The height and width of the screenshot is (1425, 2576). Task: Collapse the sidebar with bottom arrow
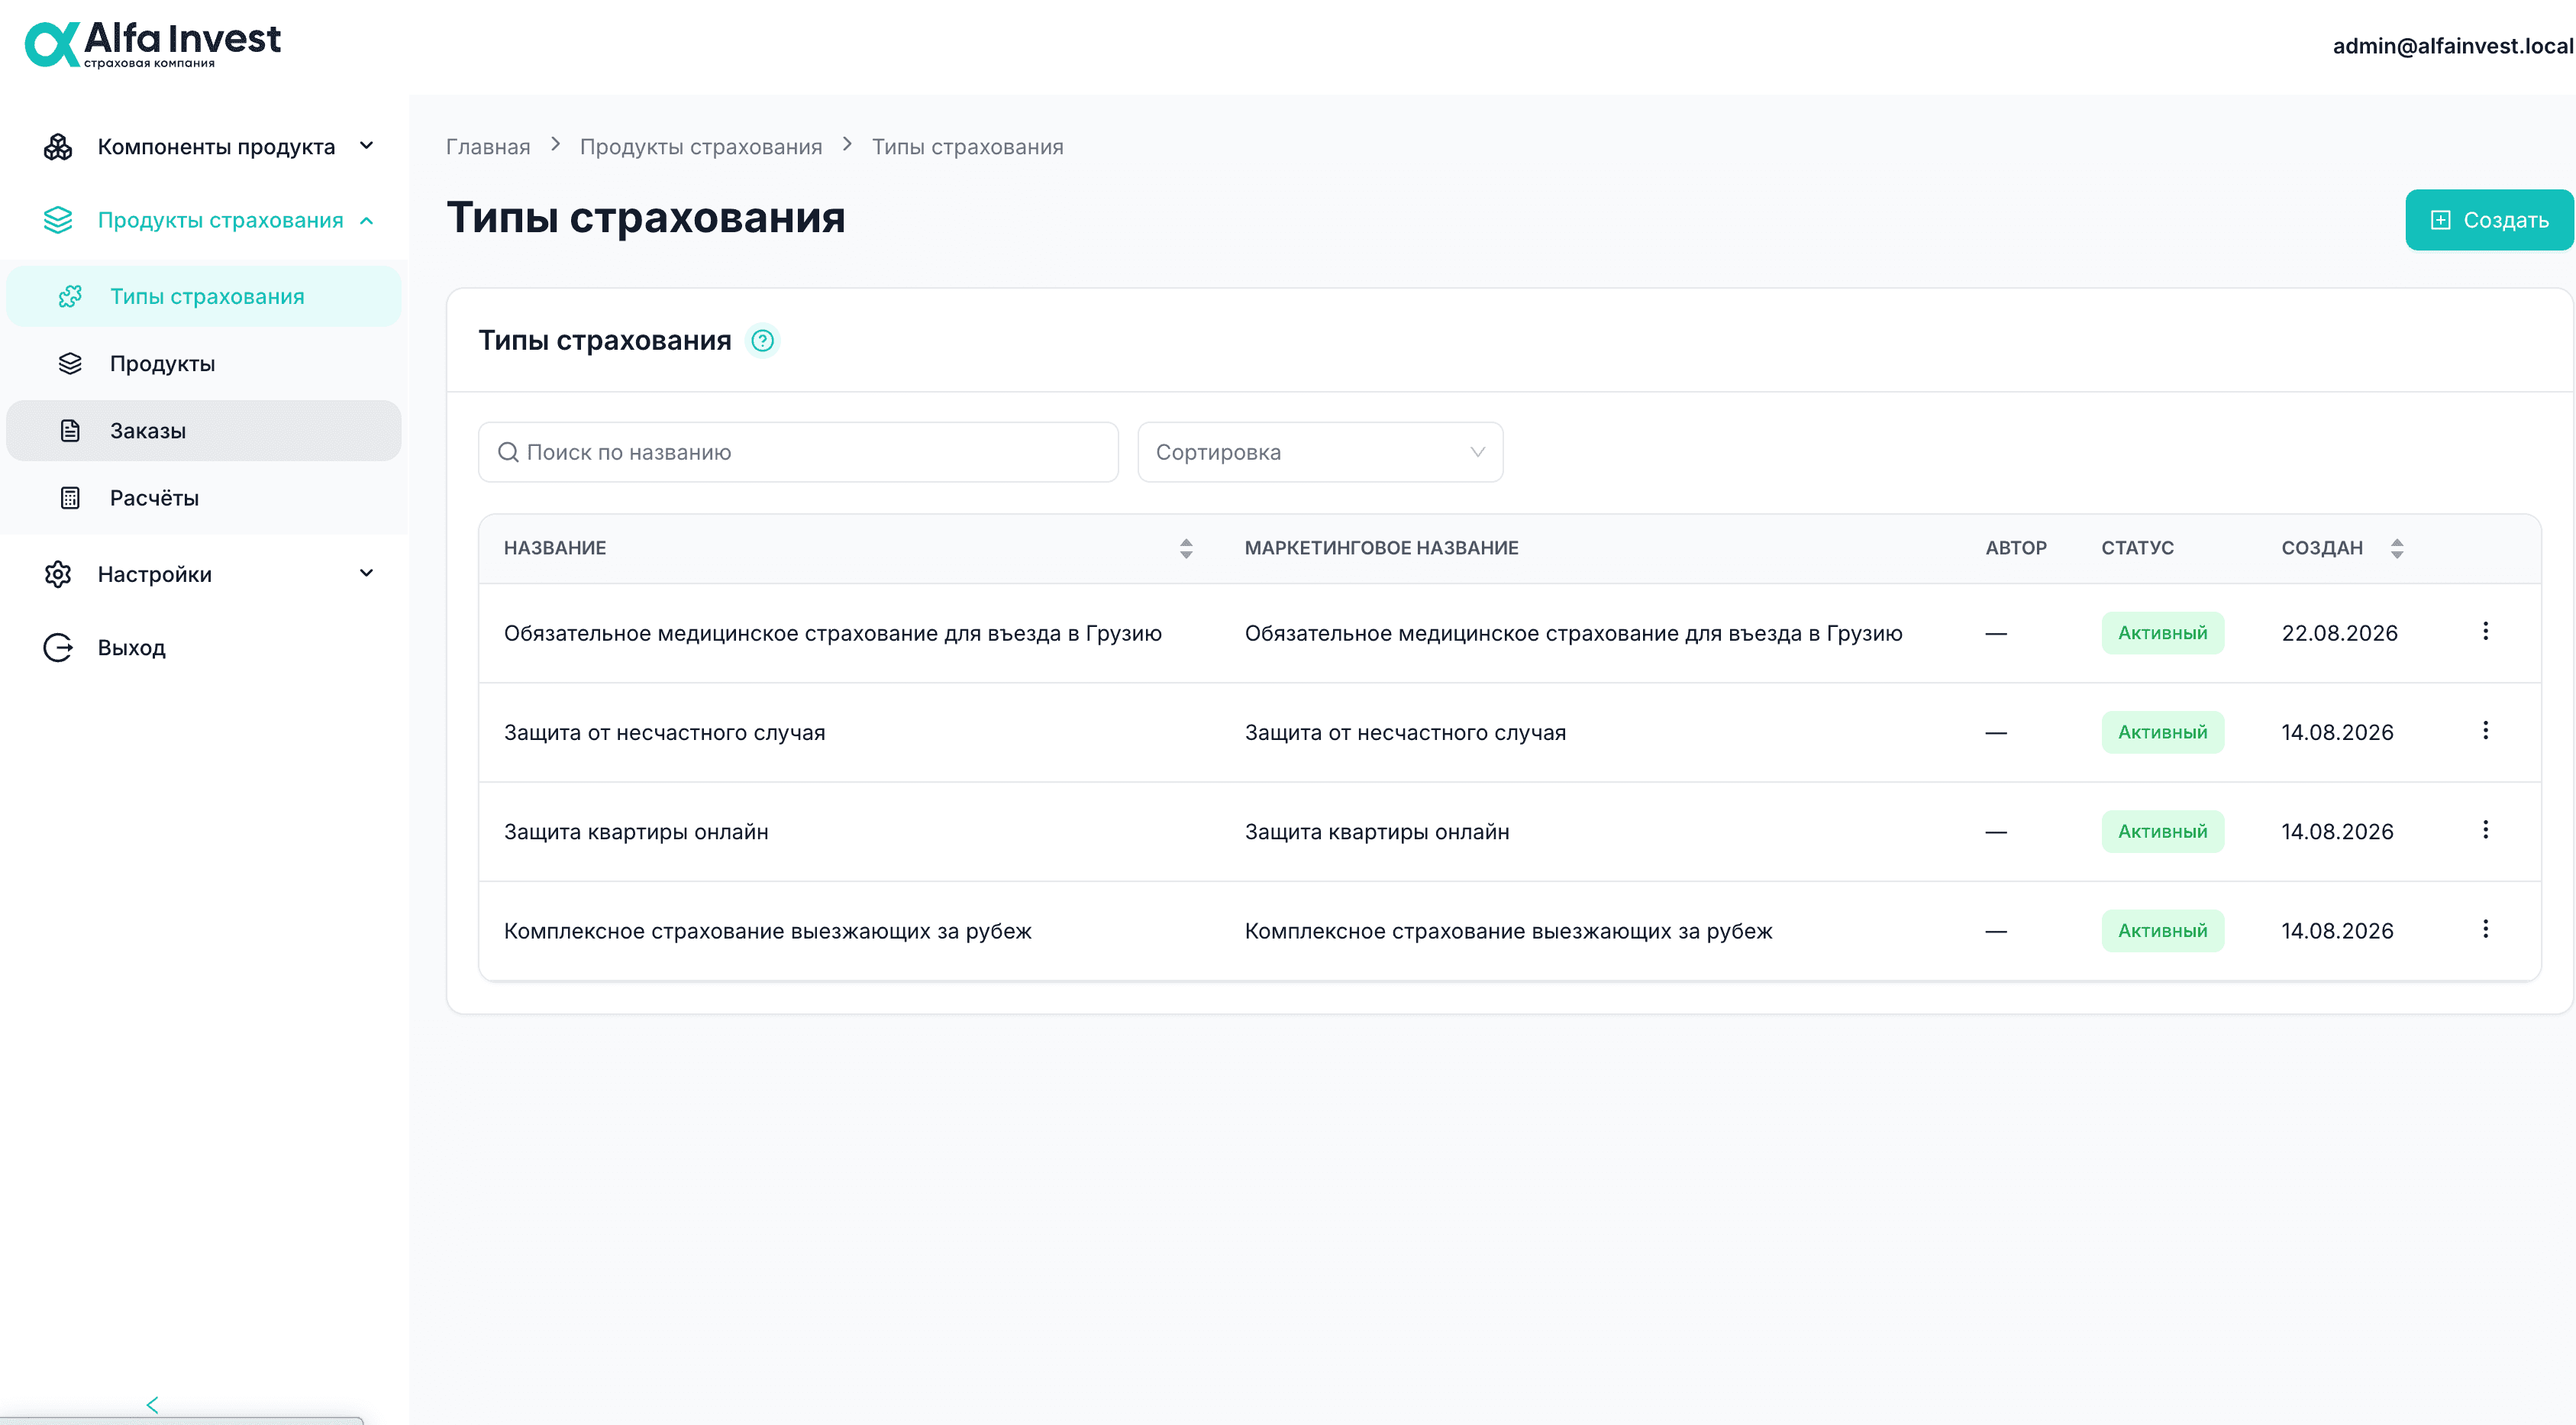coord(152,1404)
